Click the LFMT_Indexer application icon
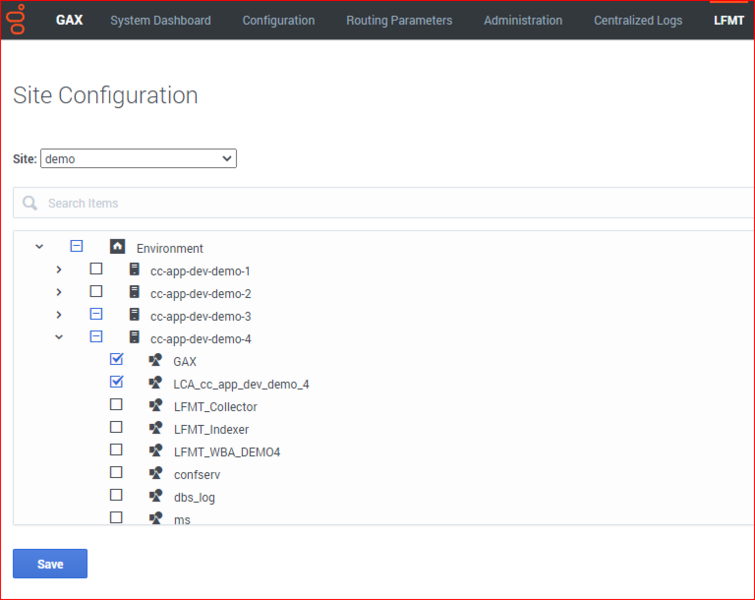 pos(155,428)
